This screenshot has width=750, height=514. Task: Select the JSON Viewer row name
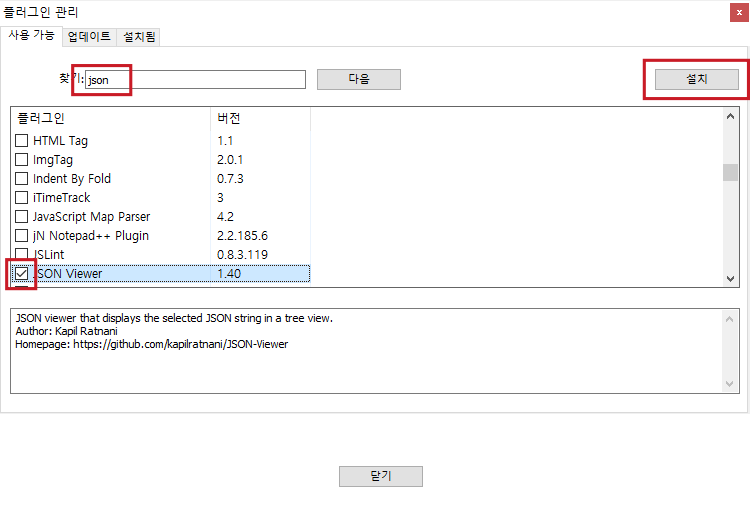pos(67,273)
